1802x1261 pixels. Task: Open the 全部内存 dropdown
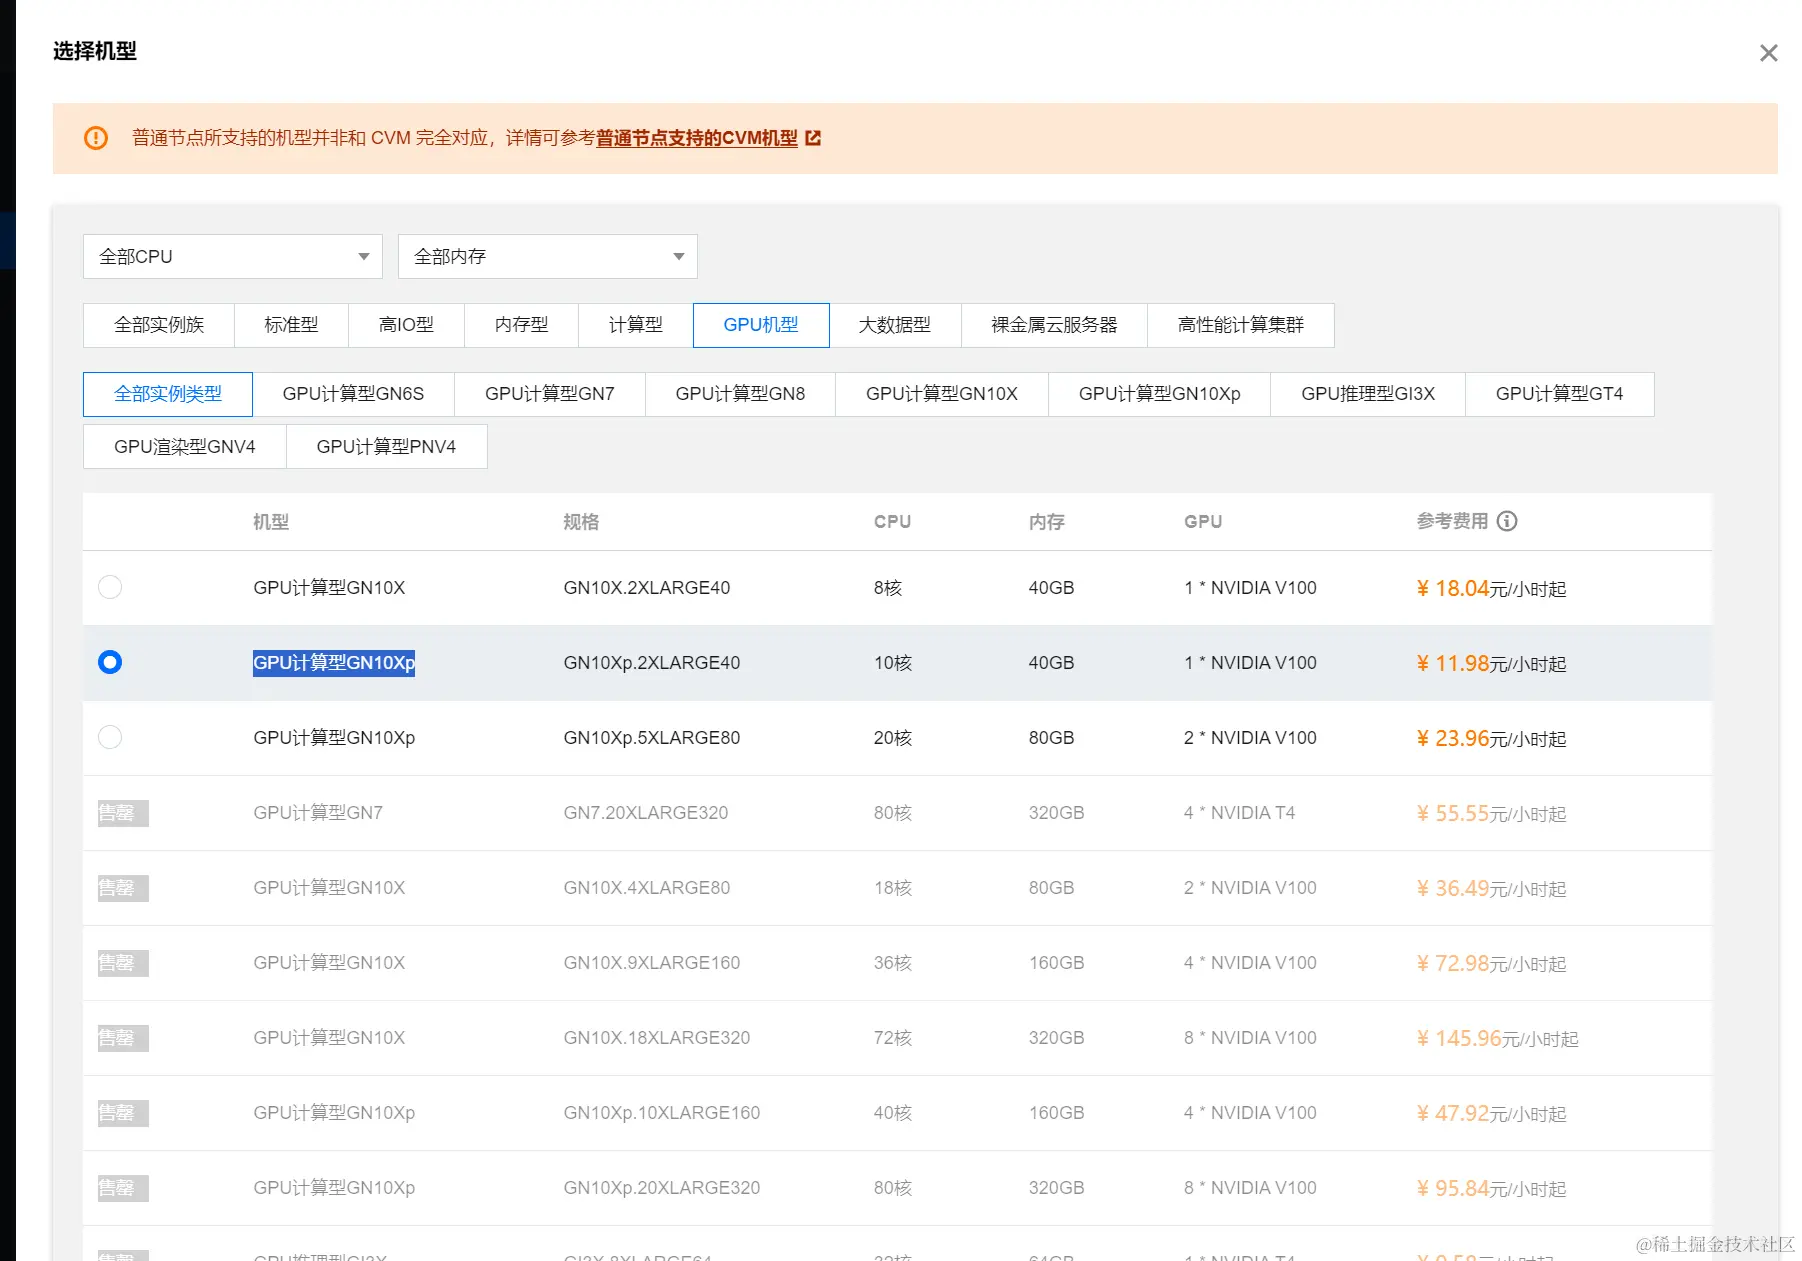548,257
